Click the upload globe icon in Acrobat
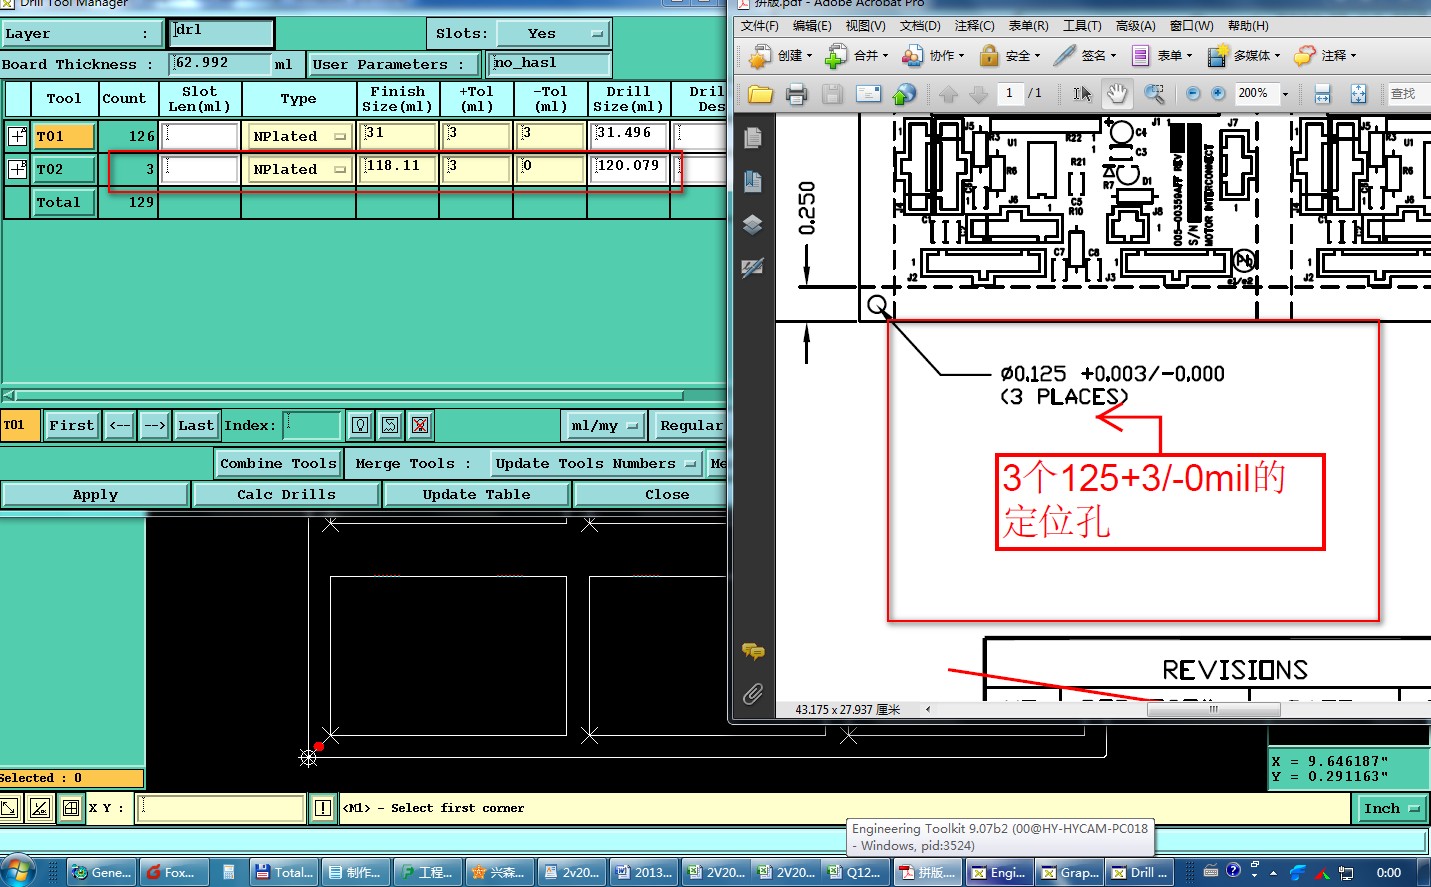This screenshot has width=1431, height=887. [904, 94]
